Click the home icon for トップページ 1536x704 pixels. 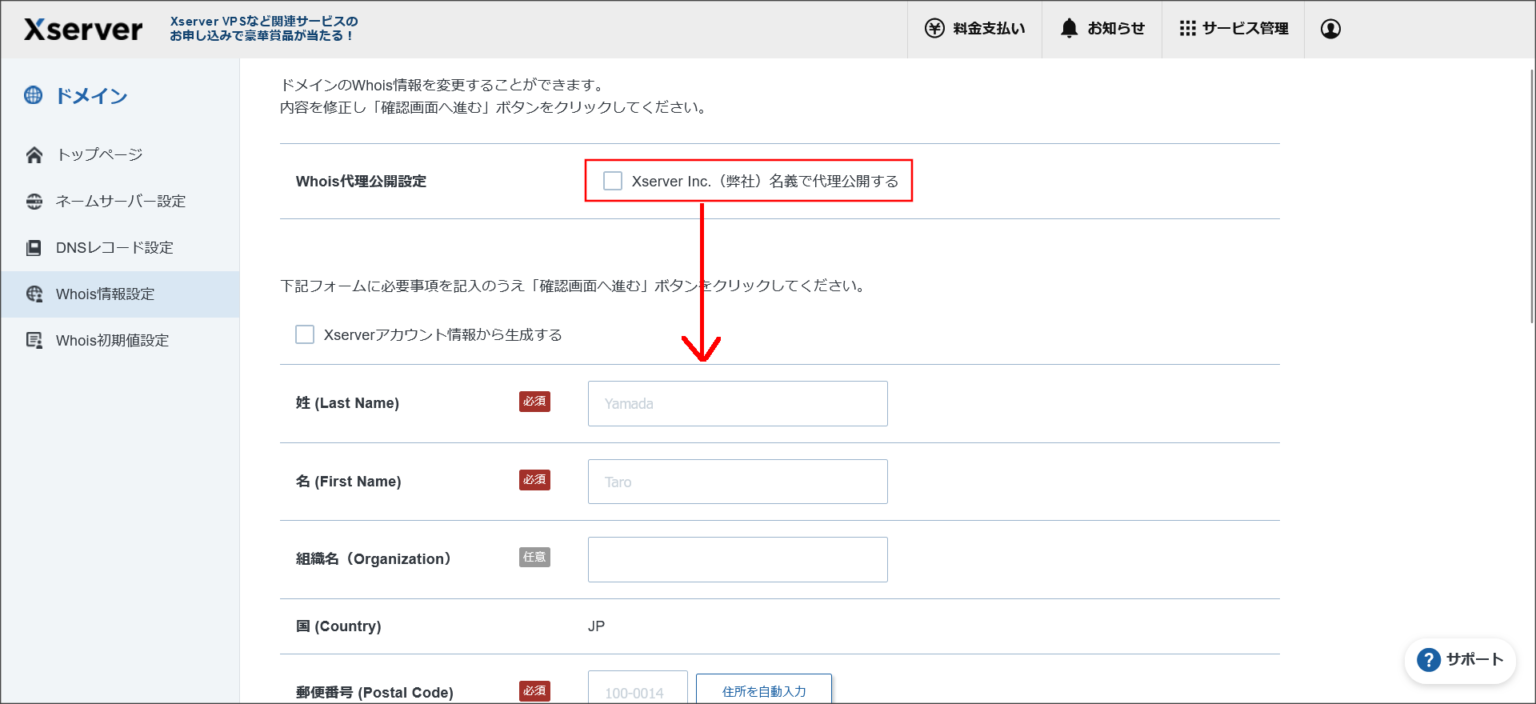[35, 155]
